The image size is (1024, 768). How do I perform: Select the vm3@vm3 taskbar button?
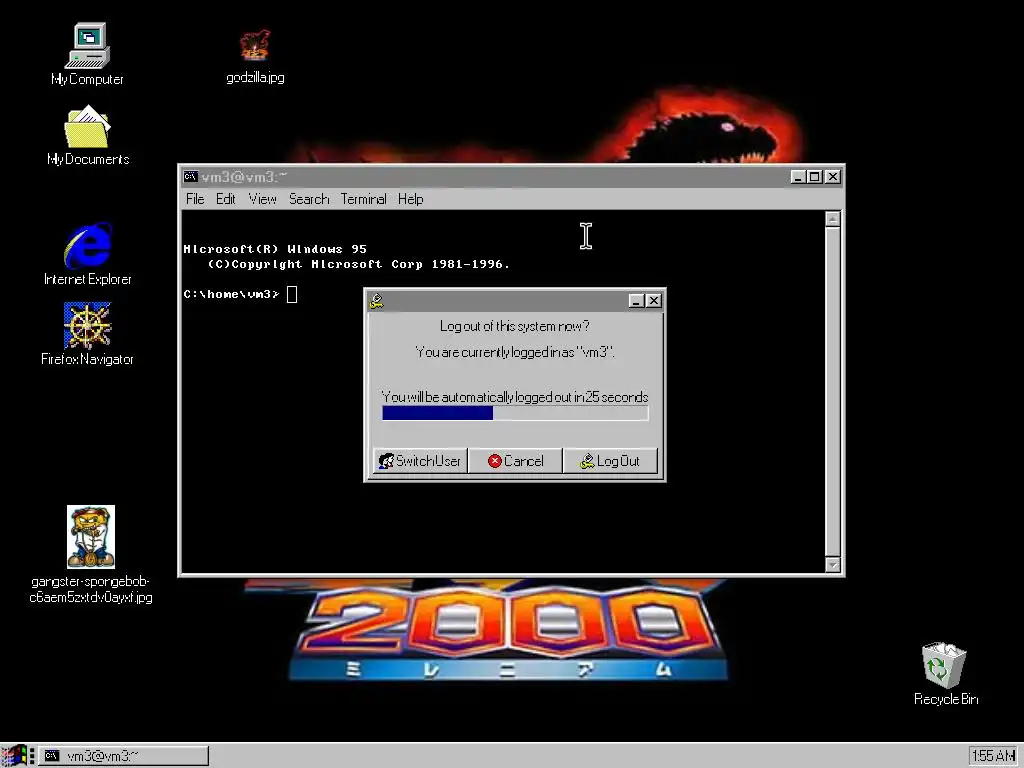pos(123,756)
